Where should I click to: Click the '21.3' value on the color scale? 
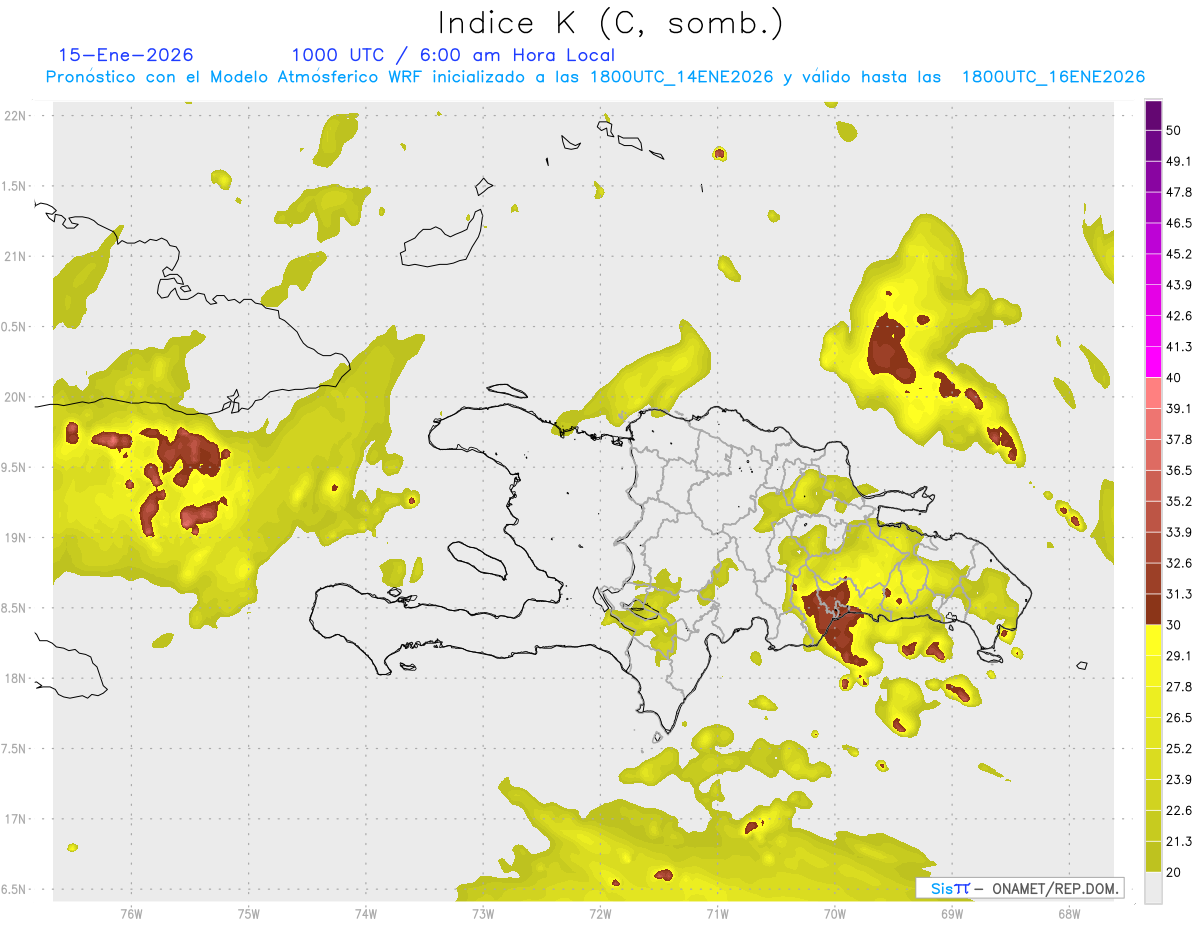[1179, 842]
